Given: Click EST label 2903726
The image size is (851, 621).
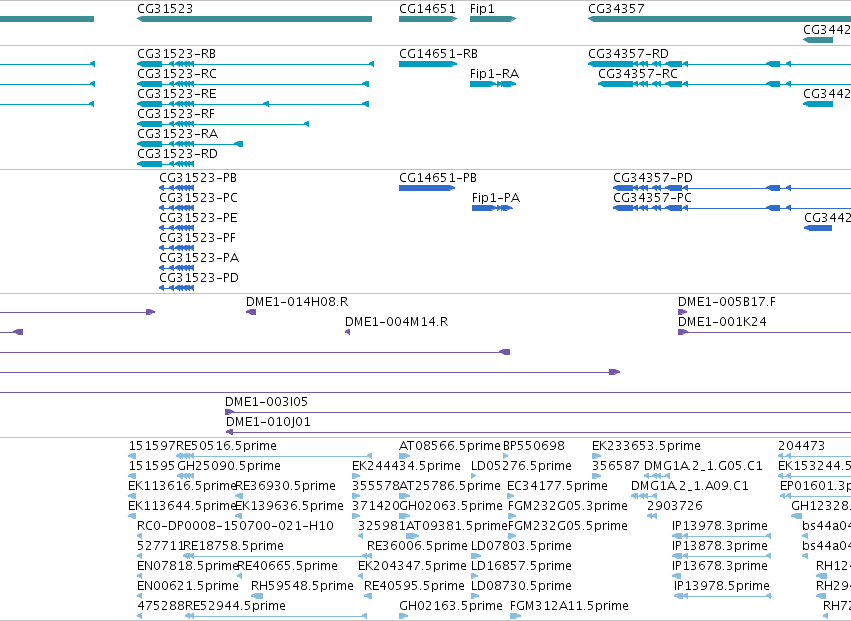Looking at the screenshot, I should 675,506.
